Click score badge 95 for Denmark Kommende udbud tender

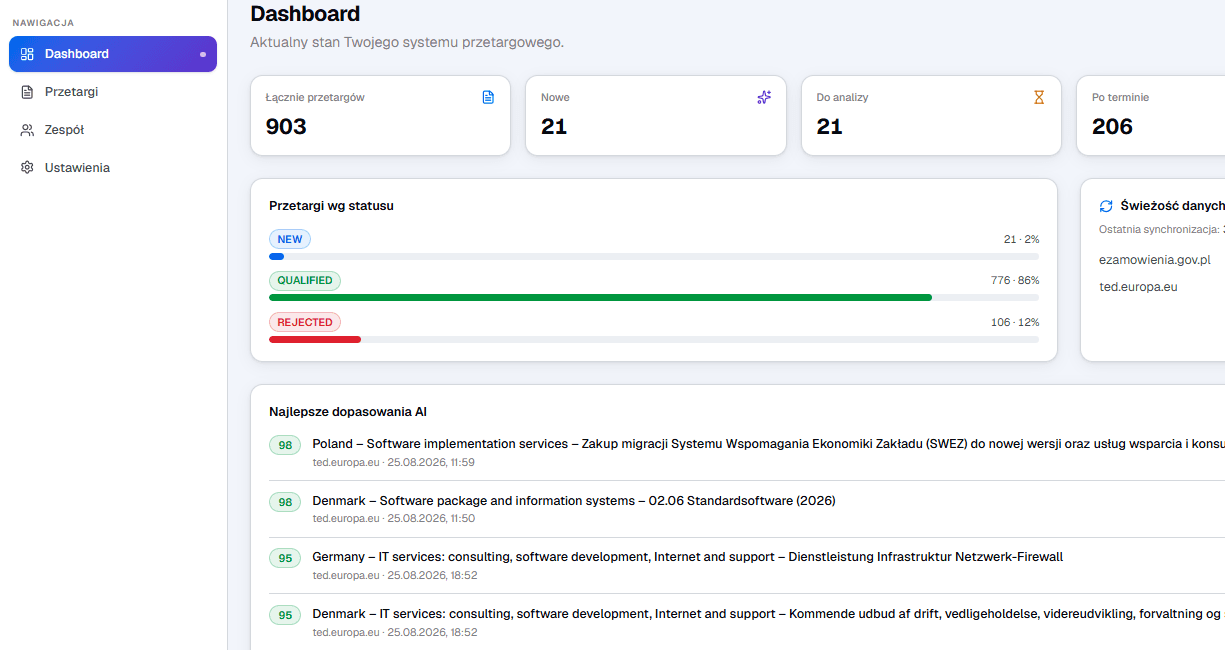pyautogui.click(x=285, y=615)
